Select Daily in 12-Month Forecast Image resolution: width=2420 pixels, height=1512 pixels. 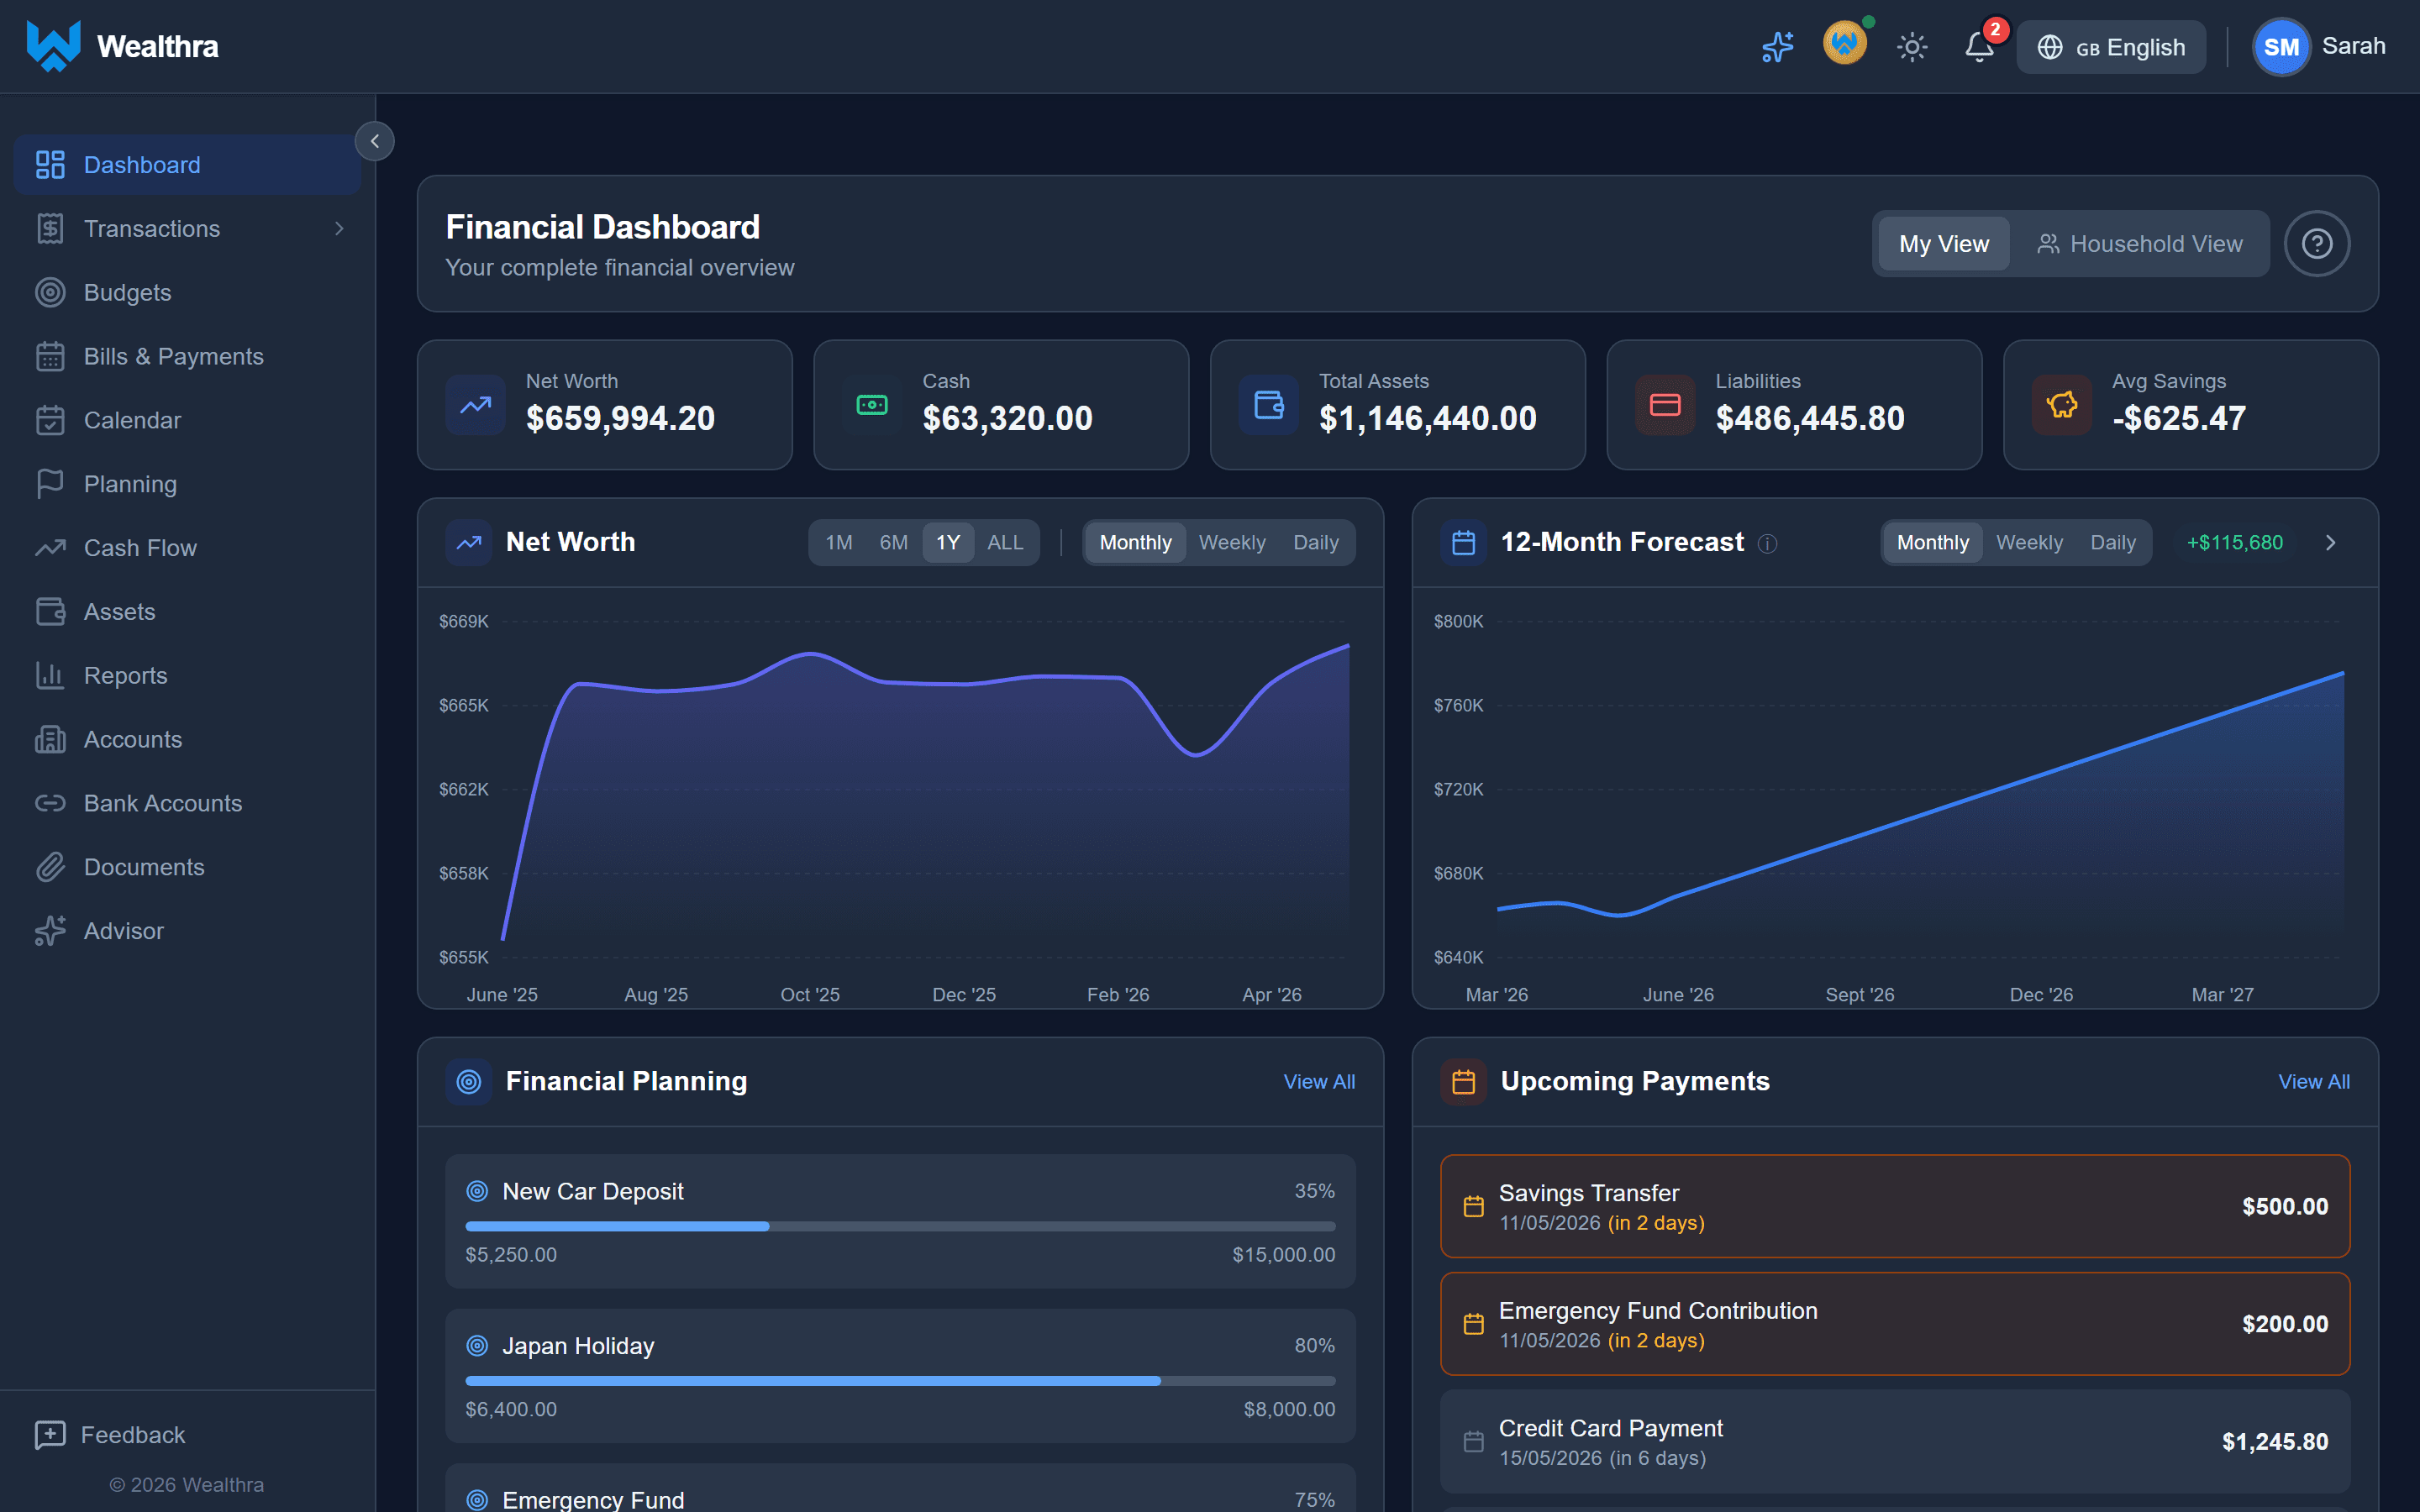pos(2112,543)
